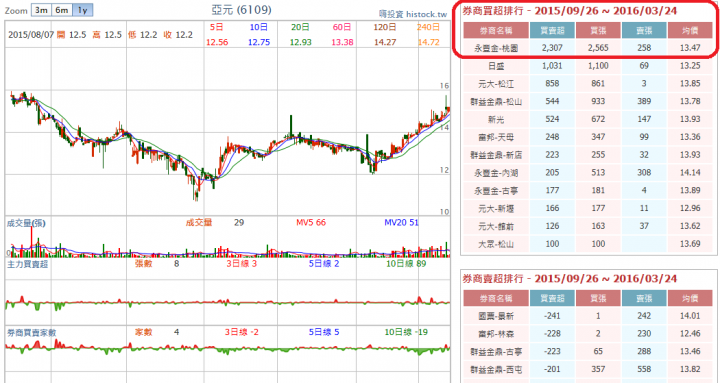Open broker 群益金鼎-西屯 in sell ranking
720x383 pixels.
(495, 370)
